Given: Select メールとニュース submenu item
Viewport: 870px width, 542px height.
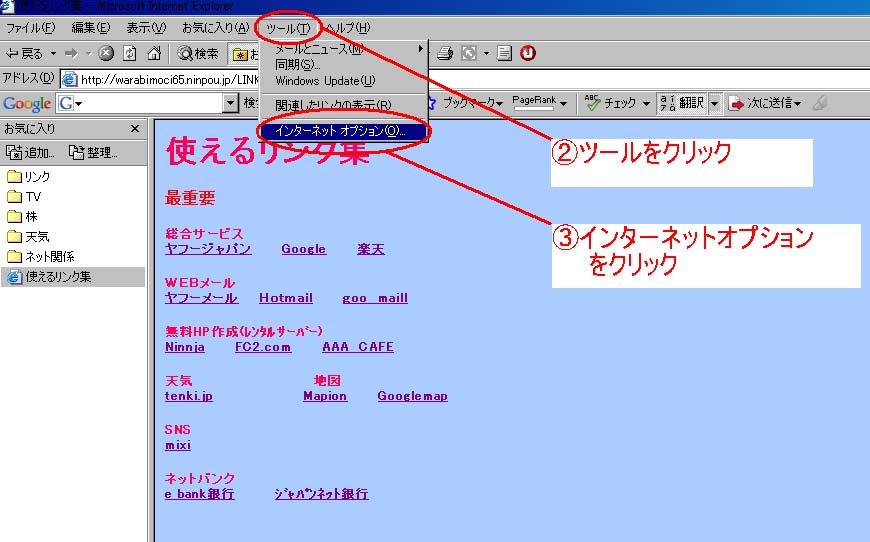Looking at the screenshot, I should (343, 49).
